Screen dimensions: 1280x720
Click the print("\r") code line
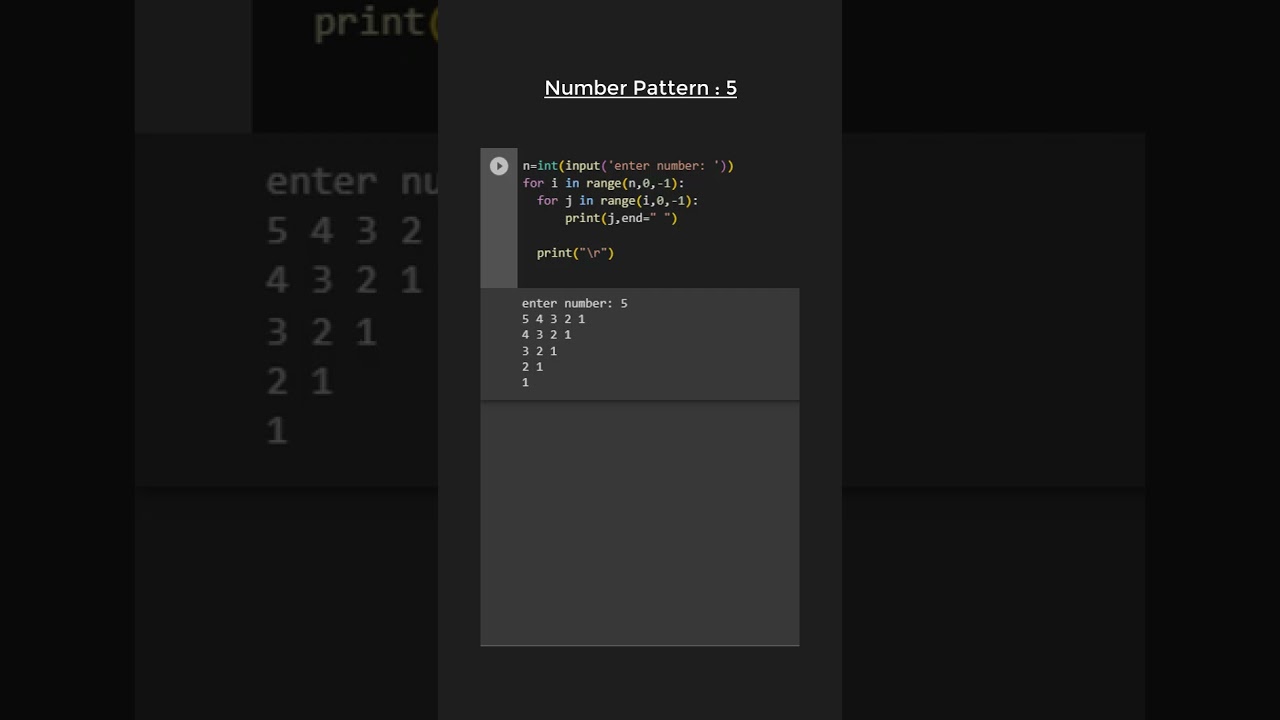pos(575,253)
